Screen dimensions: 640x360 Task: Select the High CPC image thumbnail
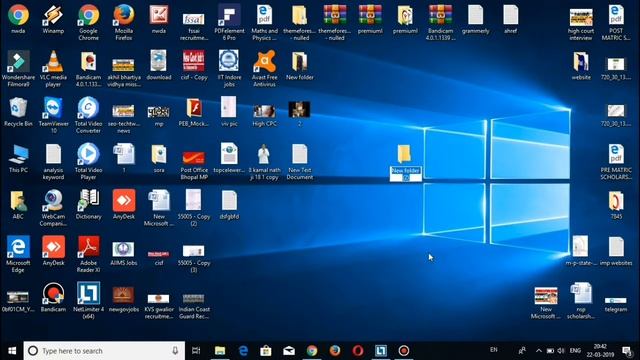[264, 115]
